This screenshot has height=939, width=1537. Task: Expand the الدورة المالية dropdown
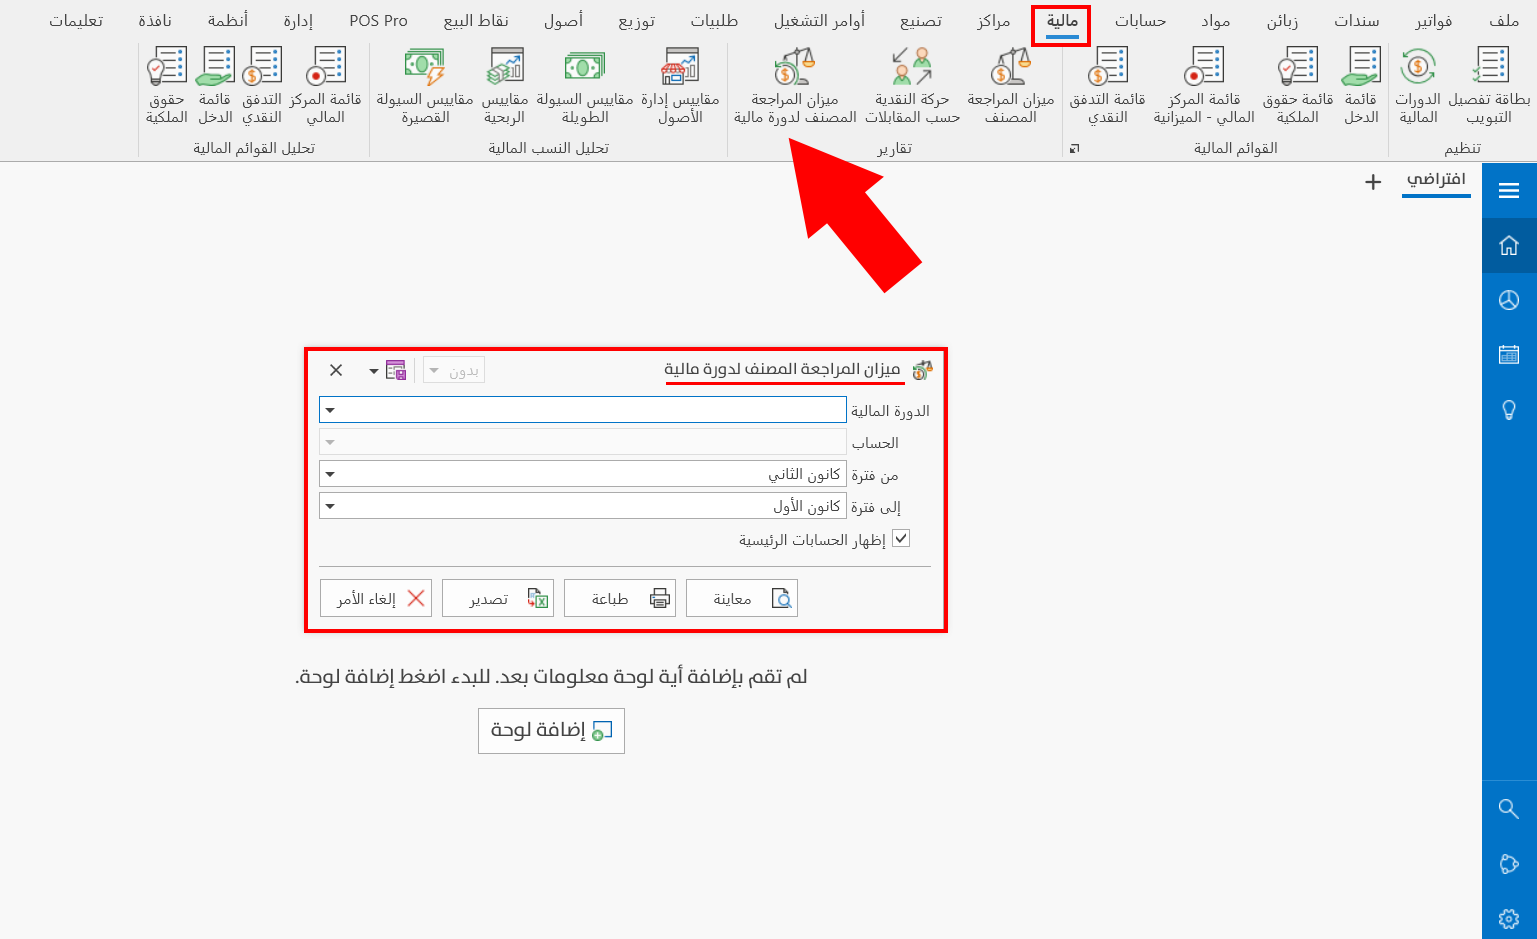pos(330,410)
